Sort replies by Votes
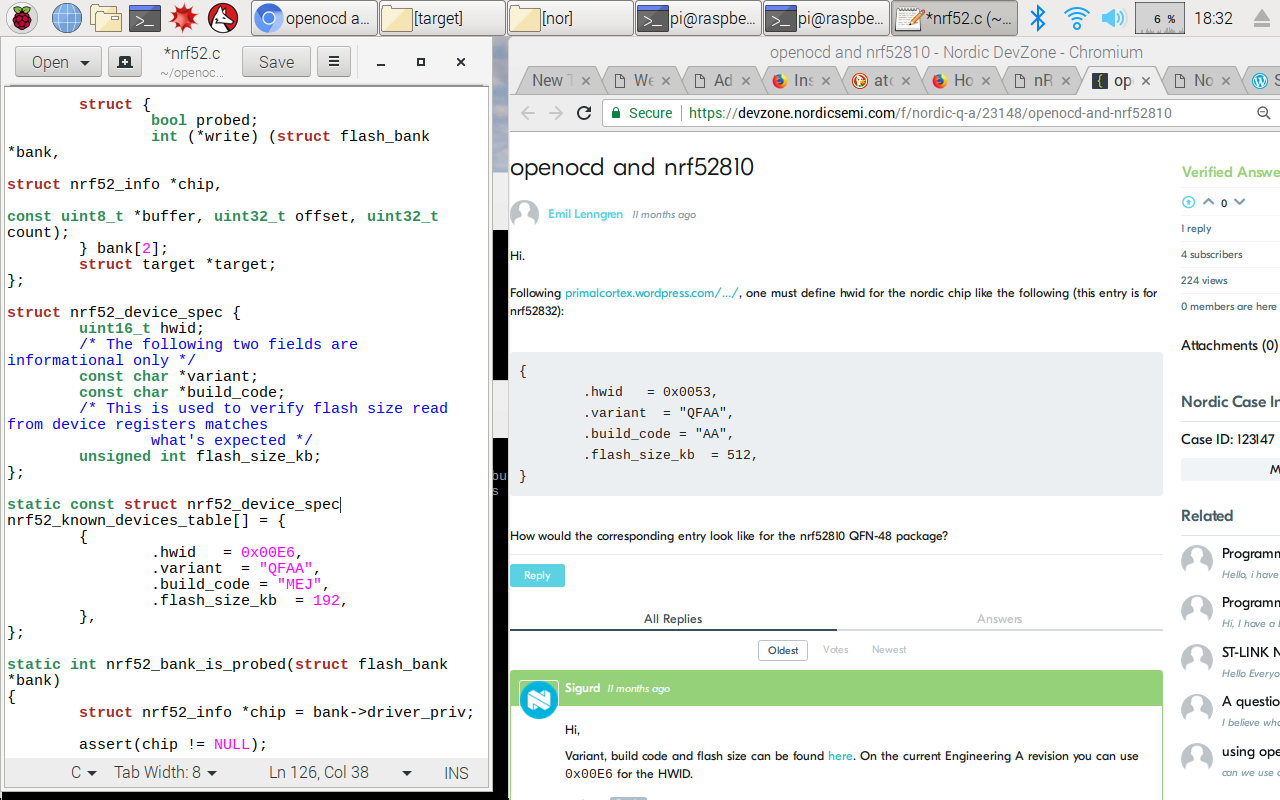The height and width of the screenshot is (800, 1280). (x=836, y=650)
